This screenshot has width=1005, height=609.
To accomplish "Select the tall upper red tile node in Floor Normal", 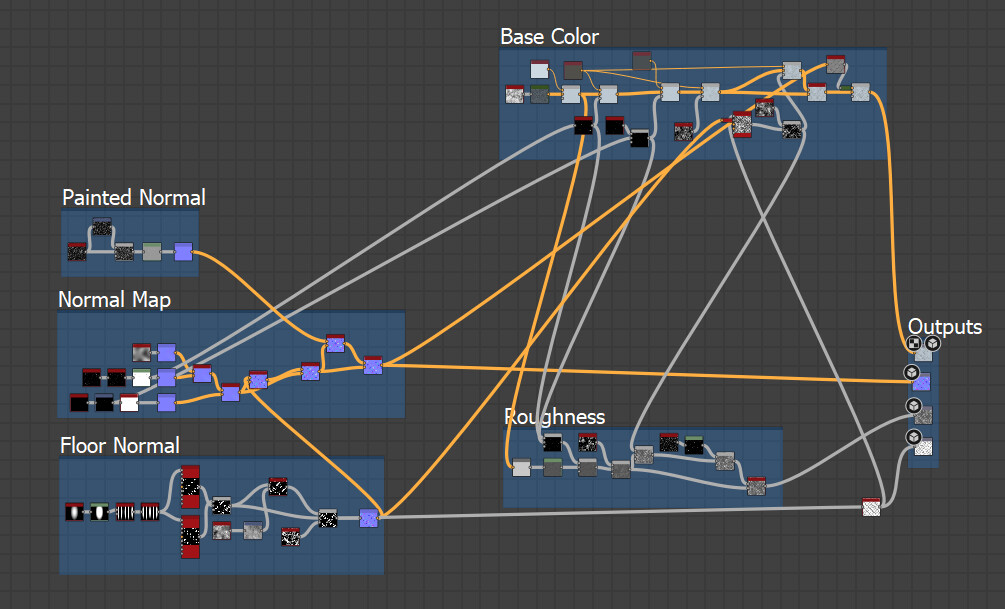I will (x=190, y=487).
